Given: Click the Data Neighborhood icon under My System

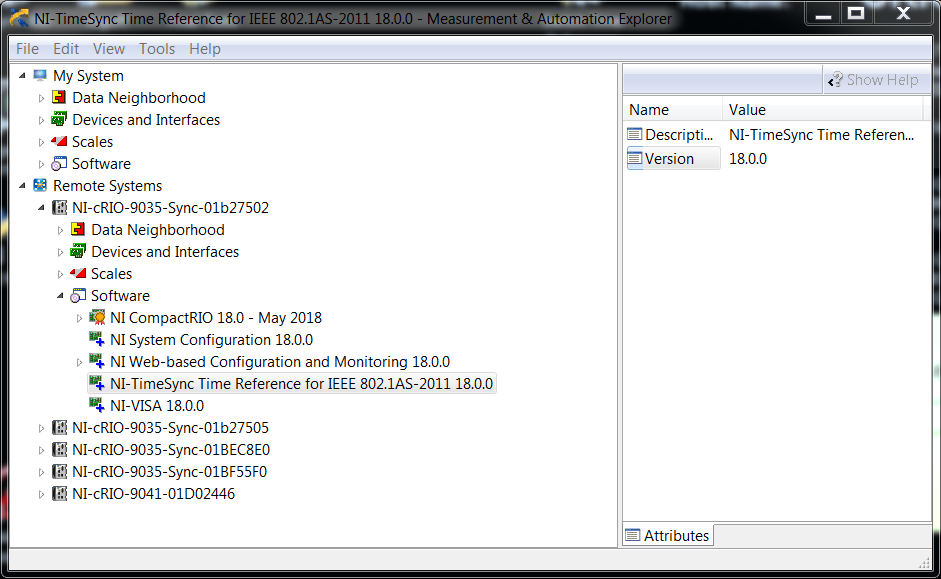Looking at the screenshot, I should click(x=59, y=98).
